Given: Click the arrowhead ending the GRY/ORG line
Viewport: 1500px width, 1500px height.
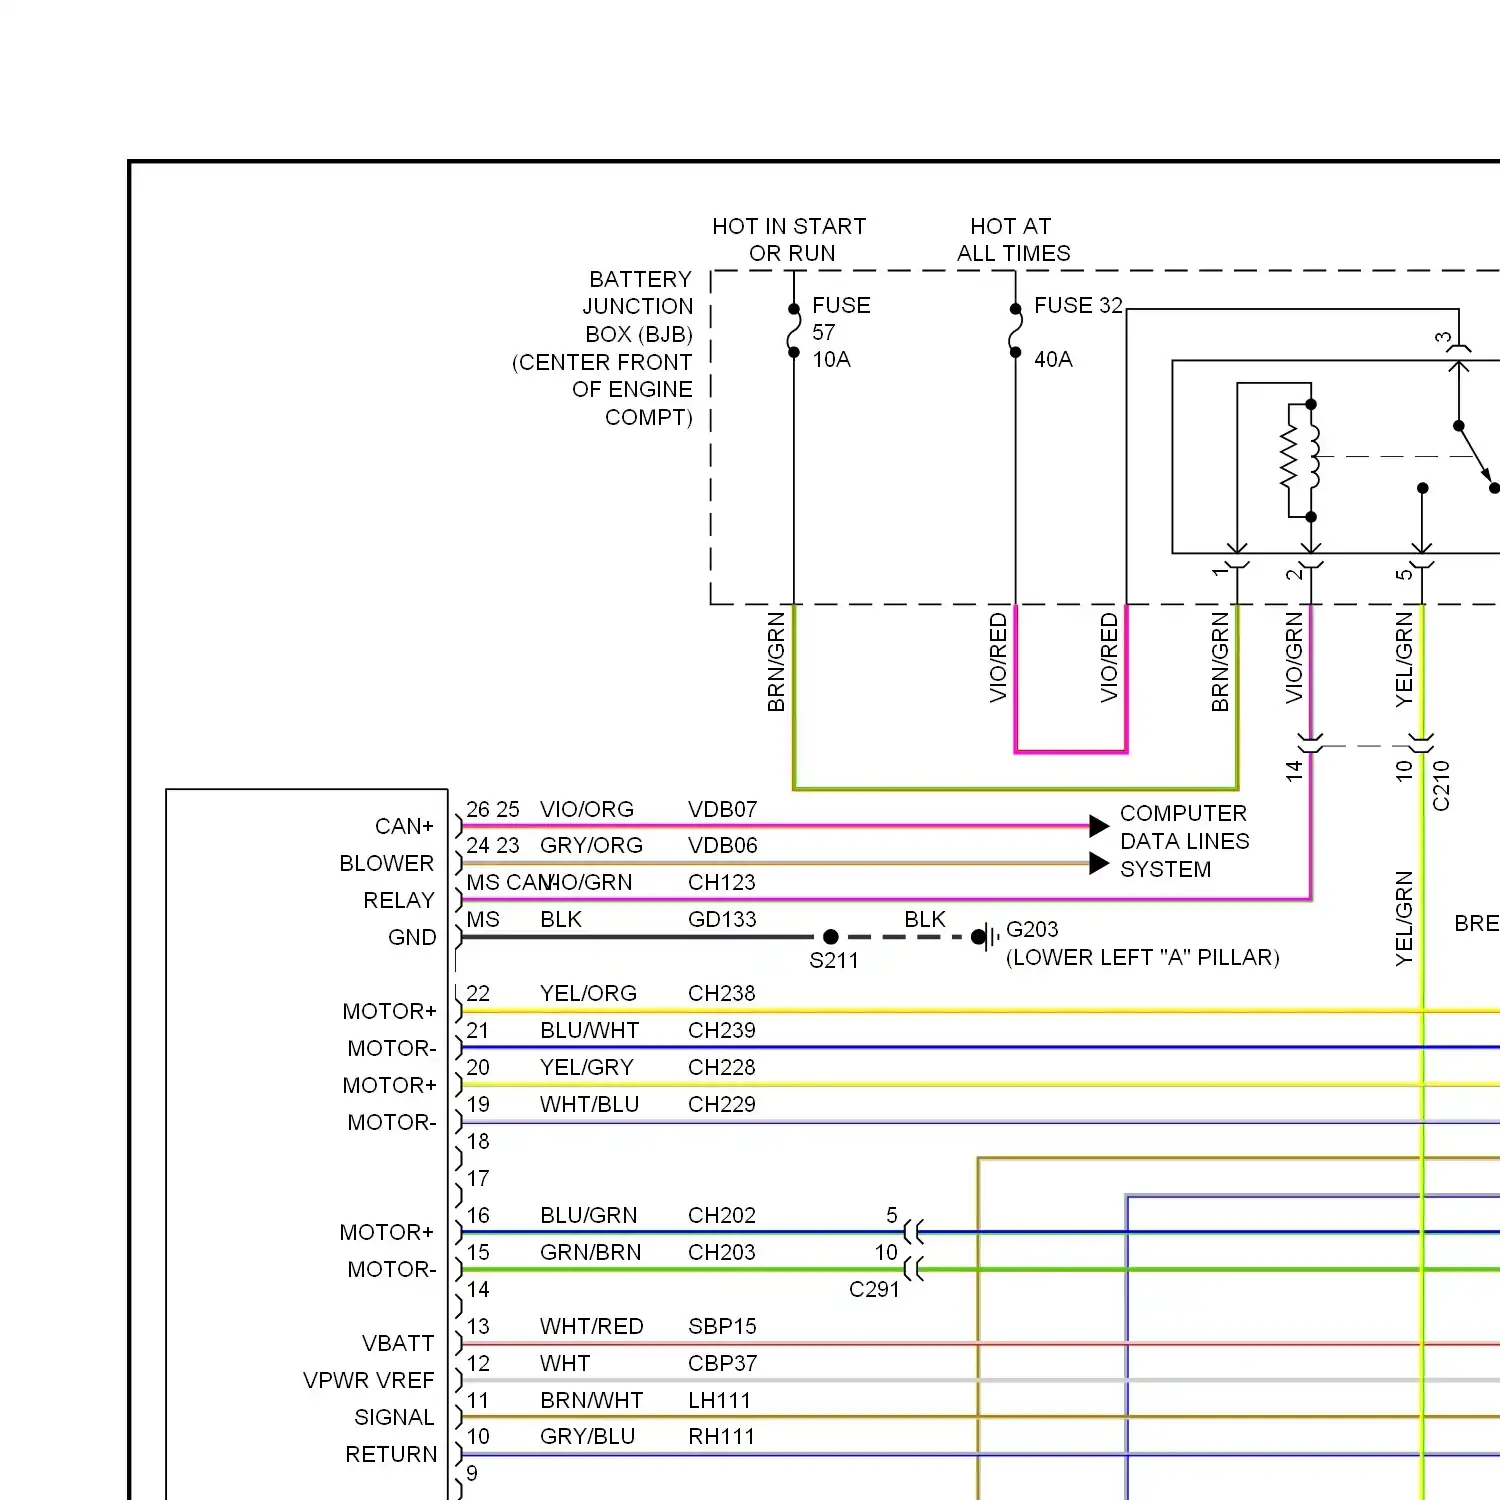Looking at the screenshot, I should (x=1099, y=863).
